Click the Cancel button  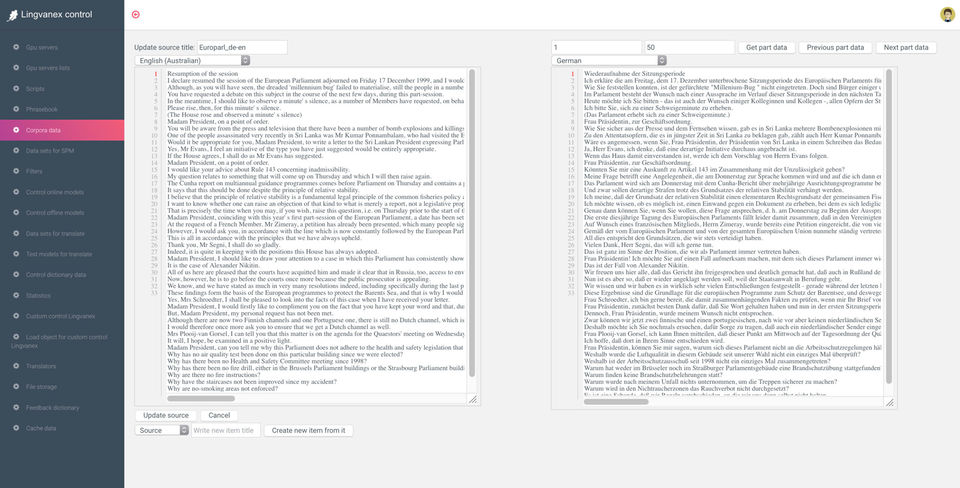(x=219, y=416)
